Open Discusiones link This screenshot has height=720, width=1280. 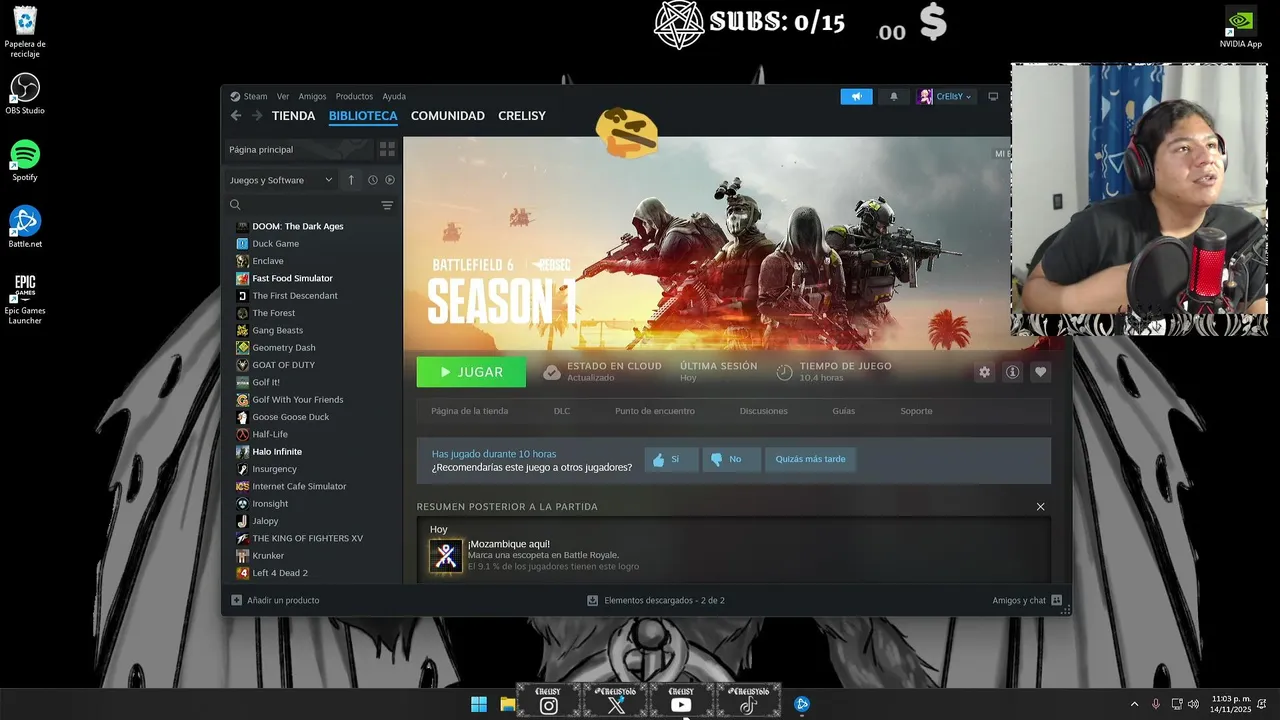click(x=763, y=411)
